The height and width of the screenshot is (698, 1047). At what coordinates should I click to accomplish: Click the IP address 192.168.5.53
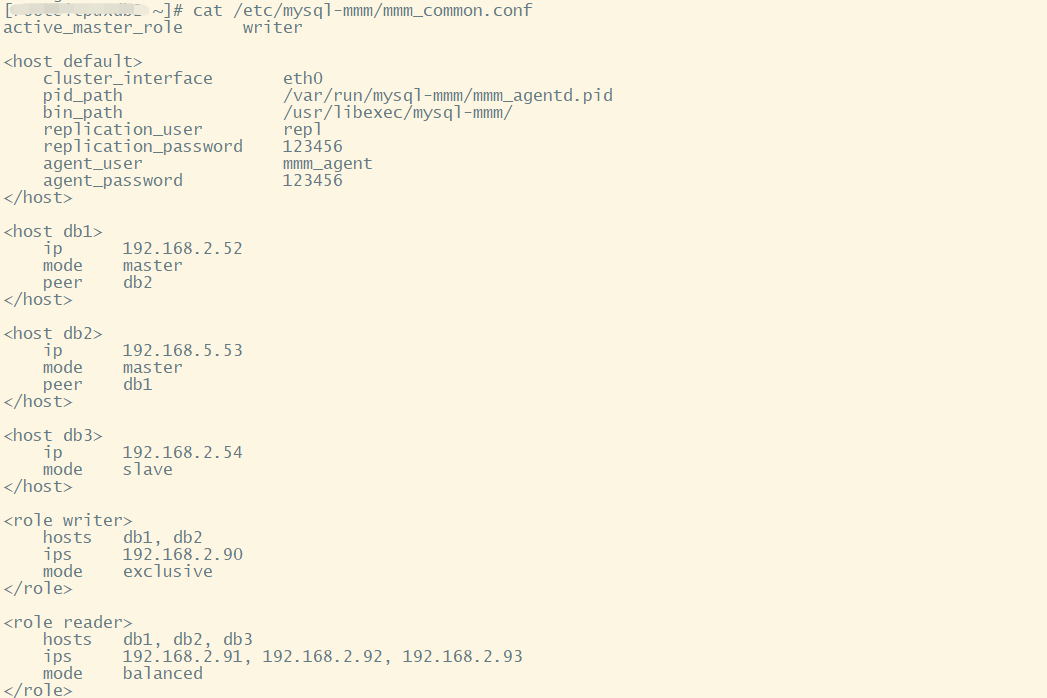182,350
